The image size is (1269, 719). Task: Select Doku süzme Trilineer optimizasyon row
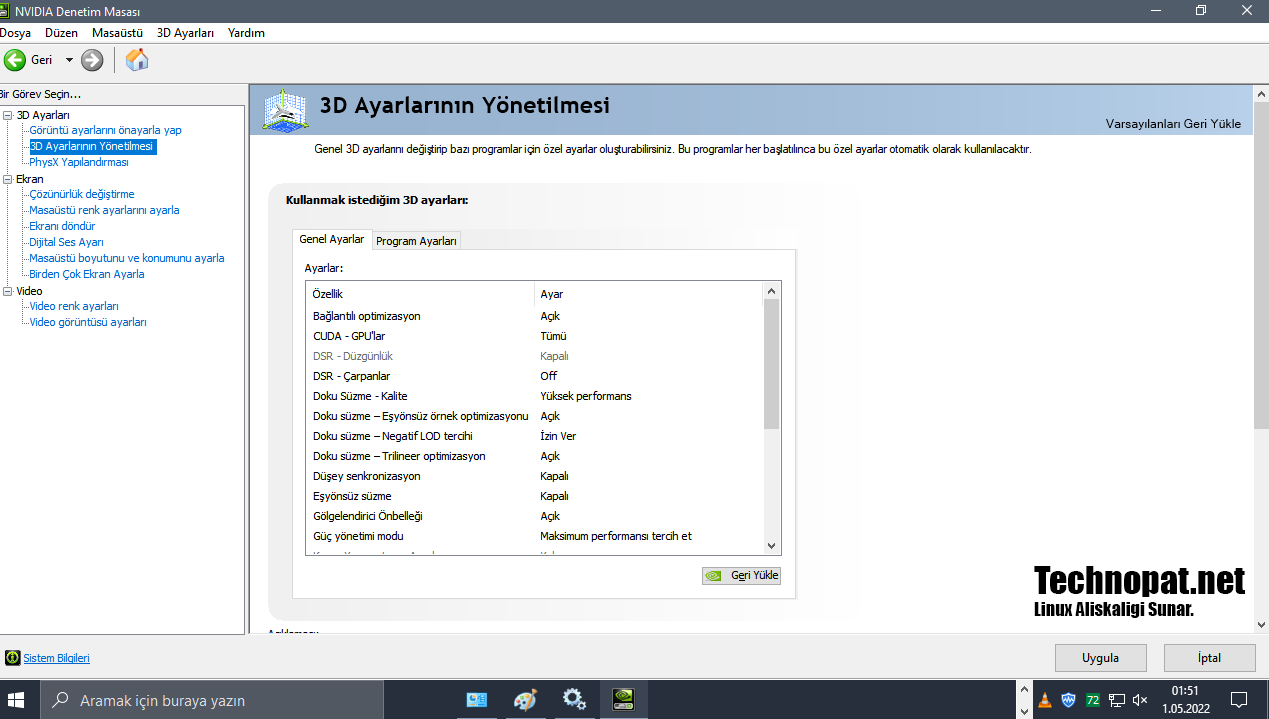(x=535, y=456)
